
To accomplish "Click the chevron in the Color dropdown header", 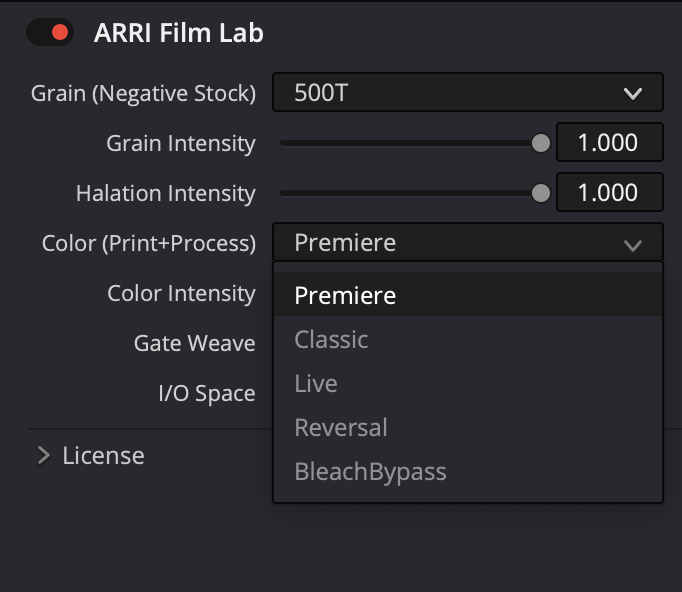I will (x=632, y=244).
